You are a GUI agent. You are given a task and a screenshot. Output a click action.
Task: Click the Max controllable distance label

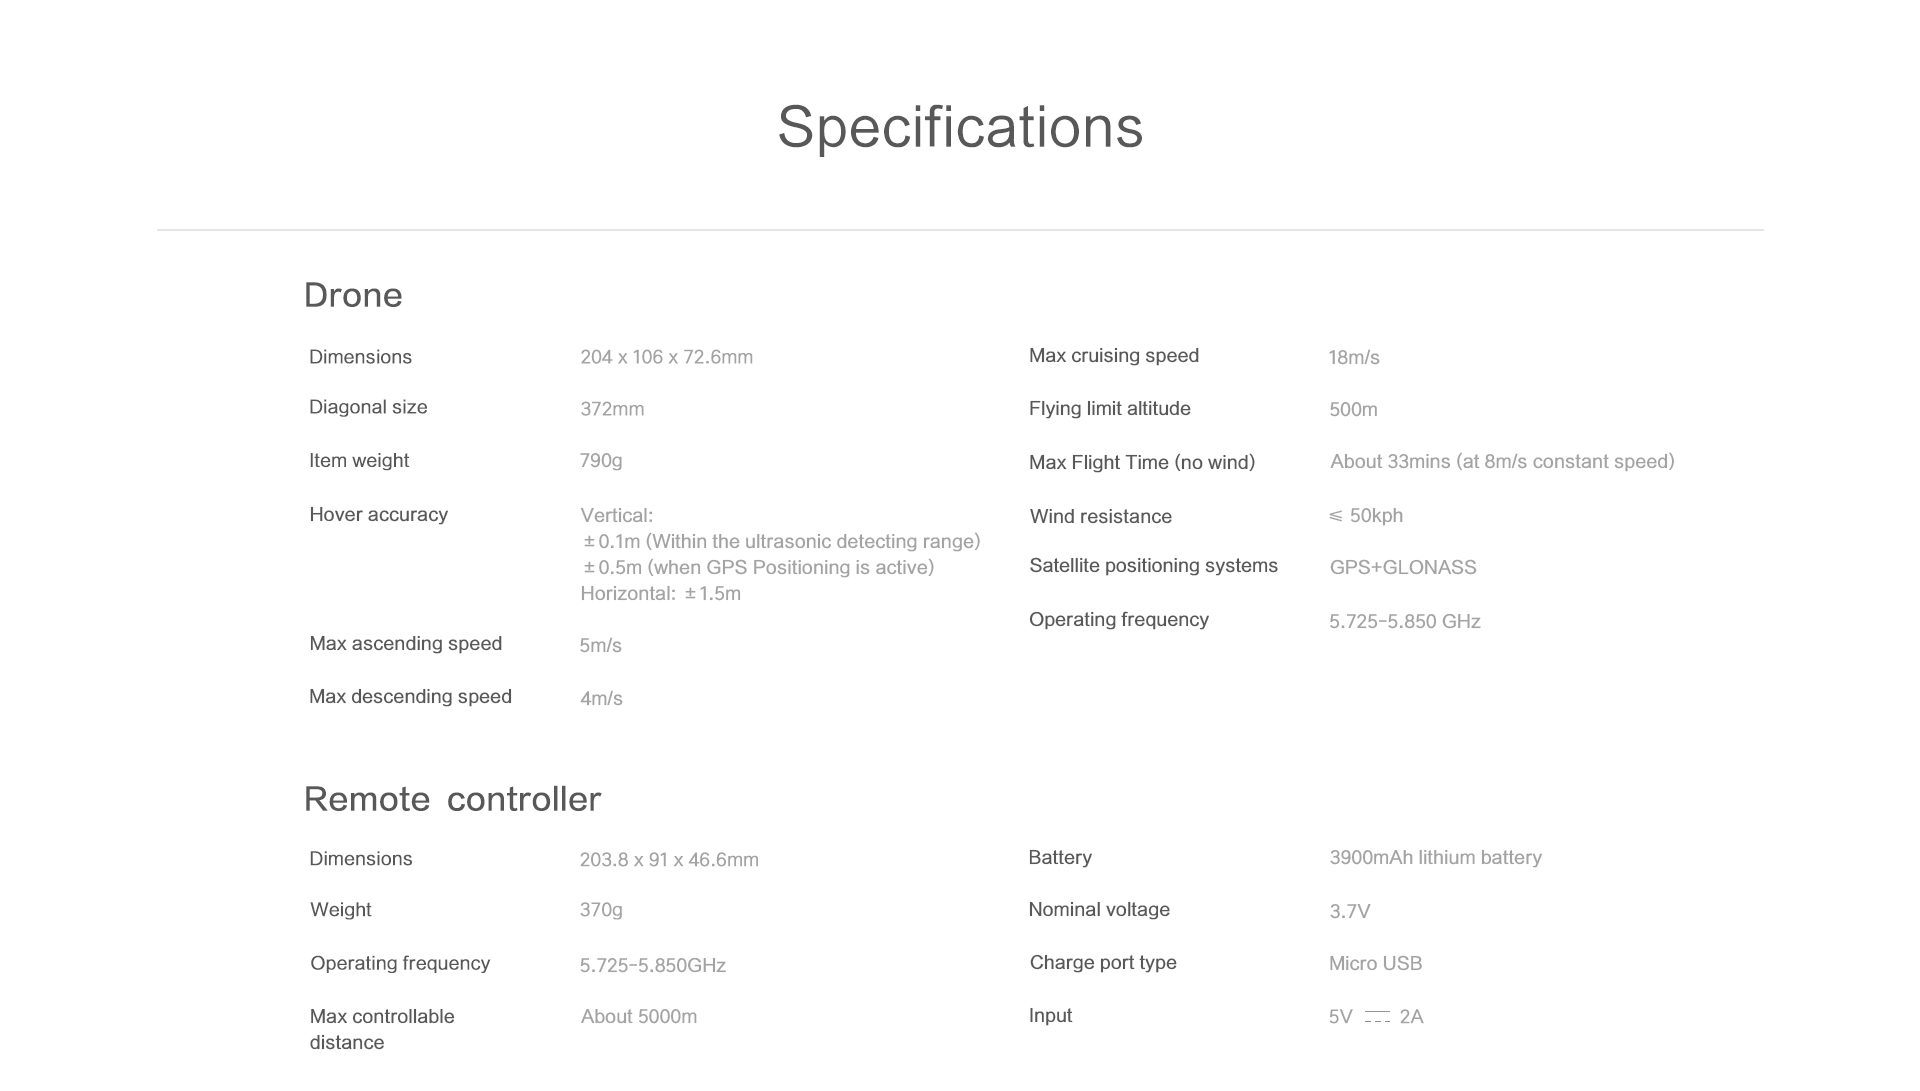pyautogui.click(x=381, y=1029)
